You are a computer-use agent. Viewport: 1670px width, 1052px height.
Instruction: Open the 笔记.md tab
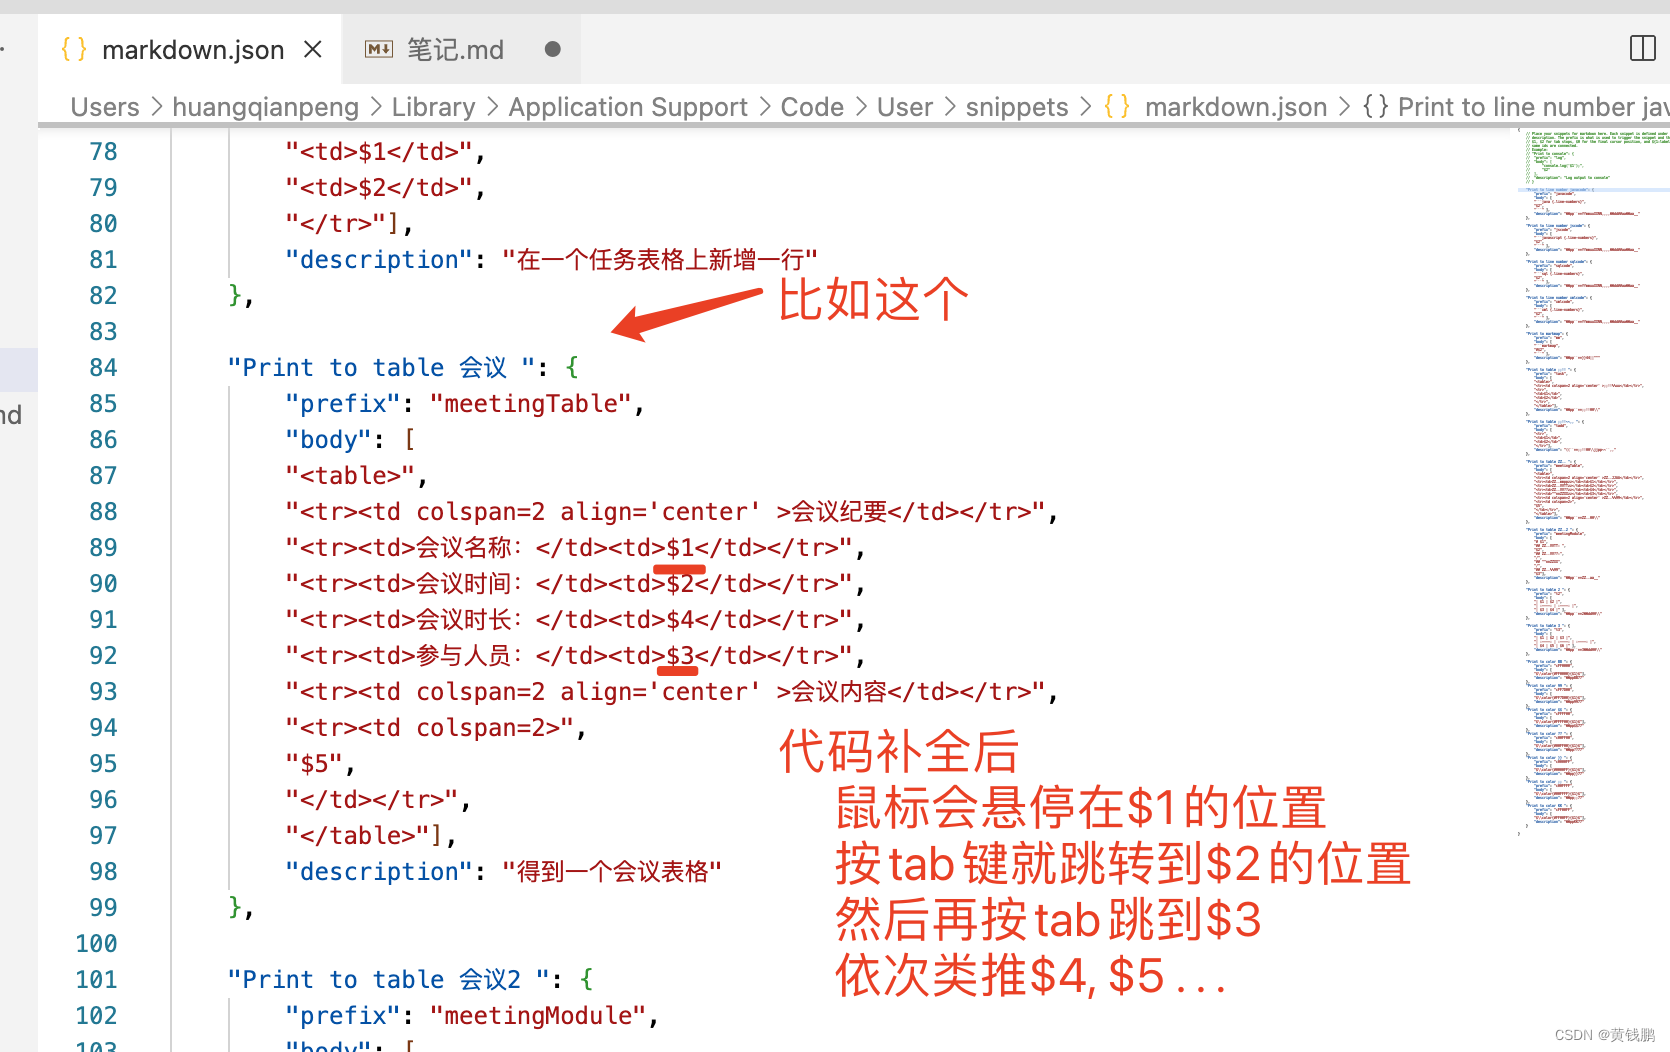pos(460,50)
